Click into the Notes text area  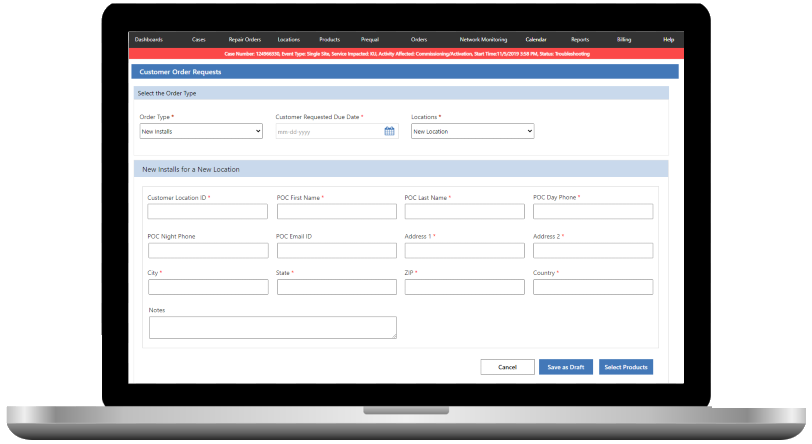(272, 328)
